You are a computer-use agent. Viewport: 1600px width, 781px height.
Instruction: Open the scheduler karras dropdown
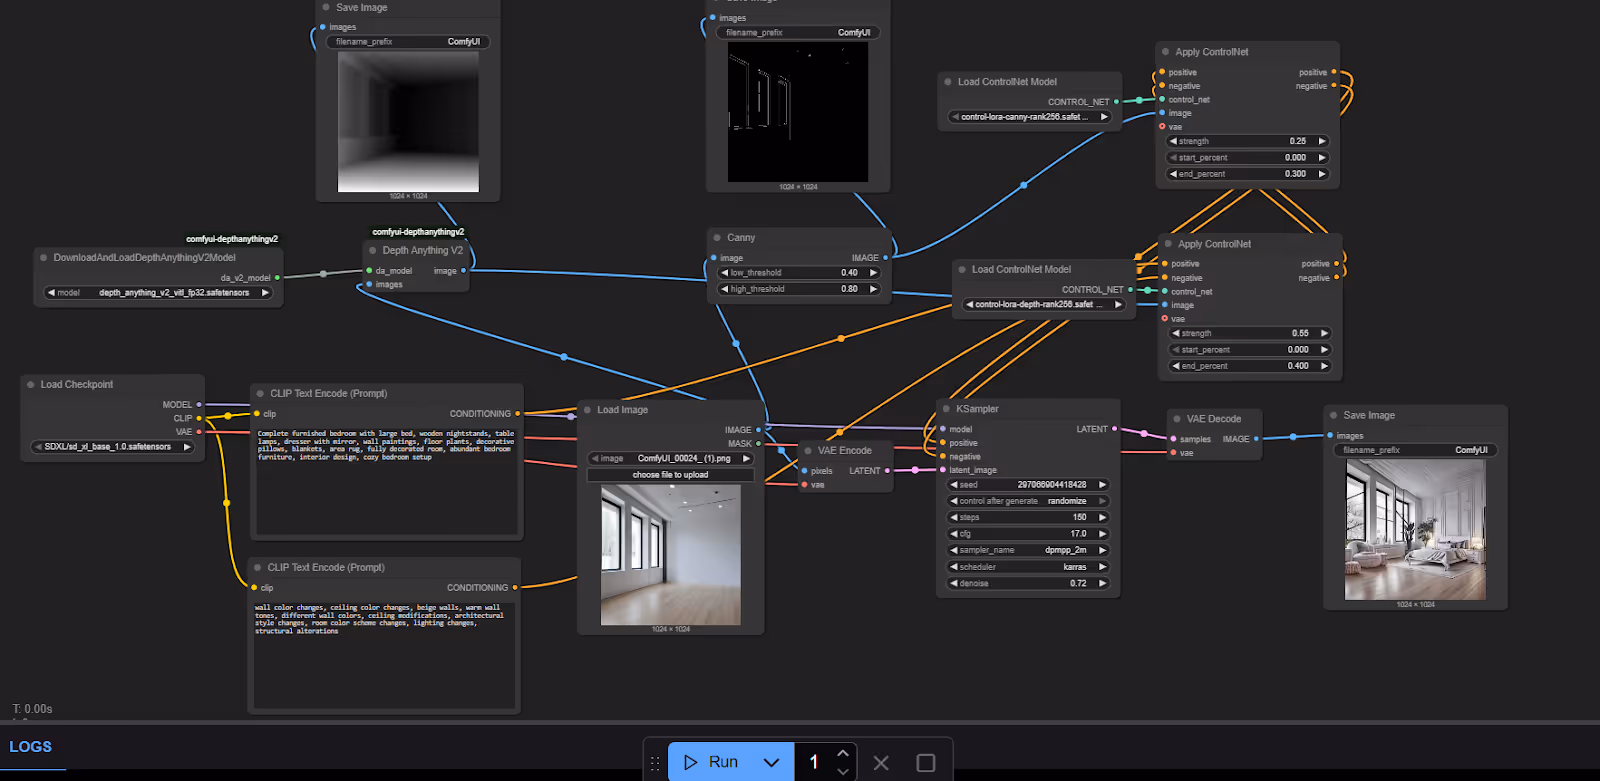[1028, 567]
